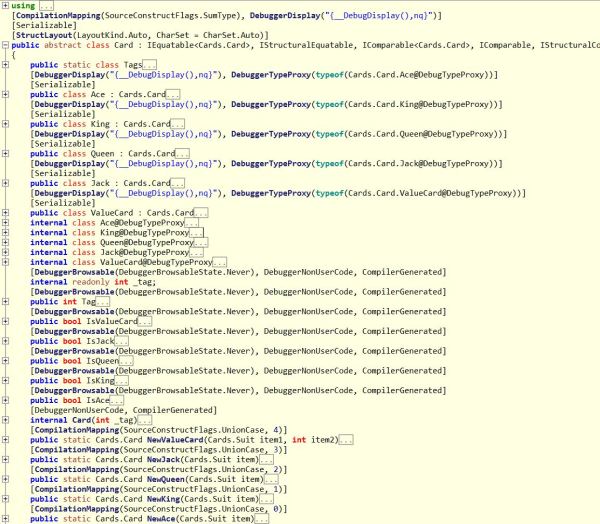Collapse the public abstract class Card block
This screenshot has width=600, height=524.
point(5,45)
